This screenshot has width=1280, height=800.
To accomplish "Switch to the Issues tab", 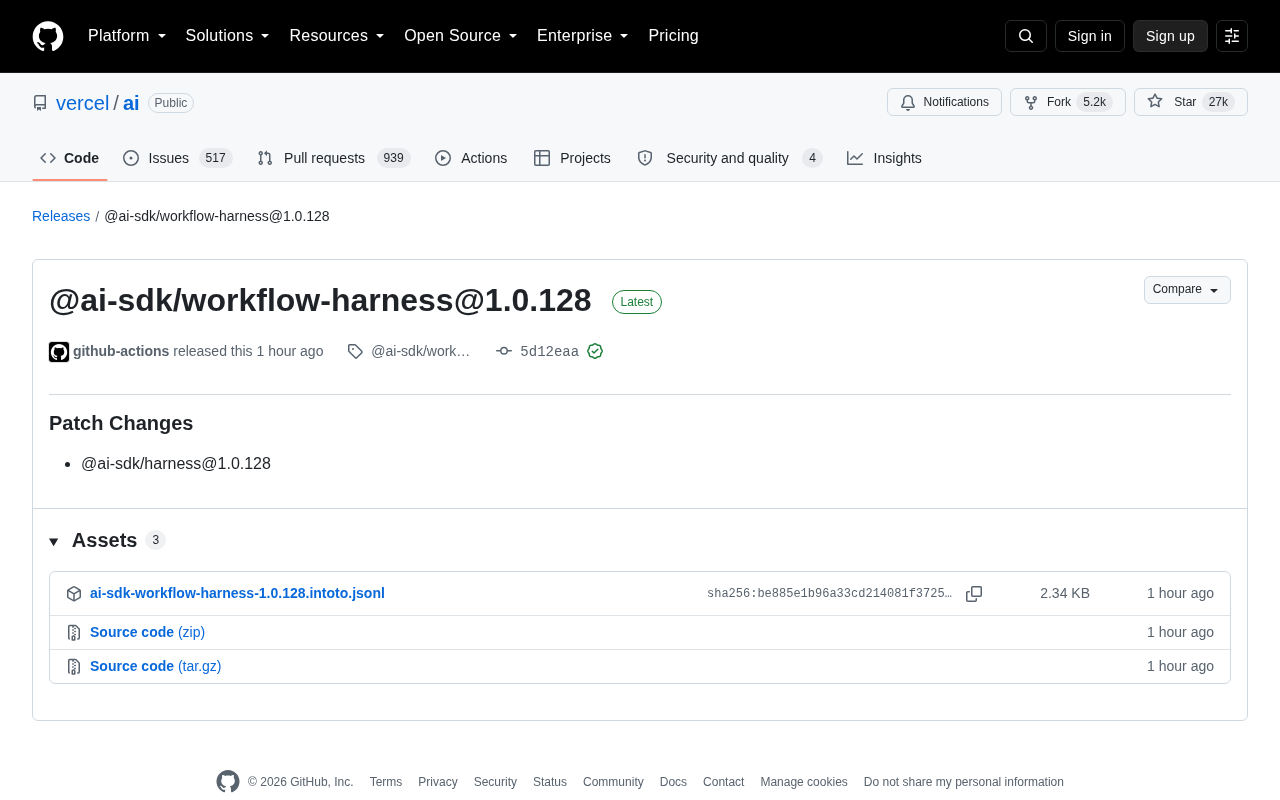I will pos(177,158).
